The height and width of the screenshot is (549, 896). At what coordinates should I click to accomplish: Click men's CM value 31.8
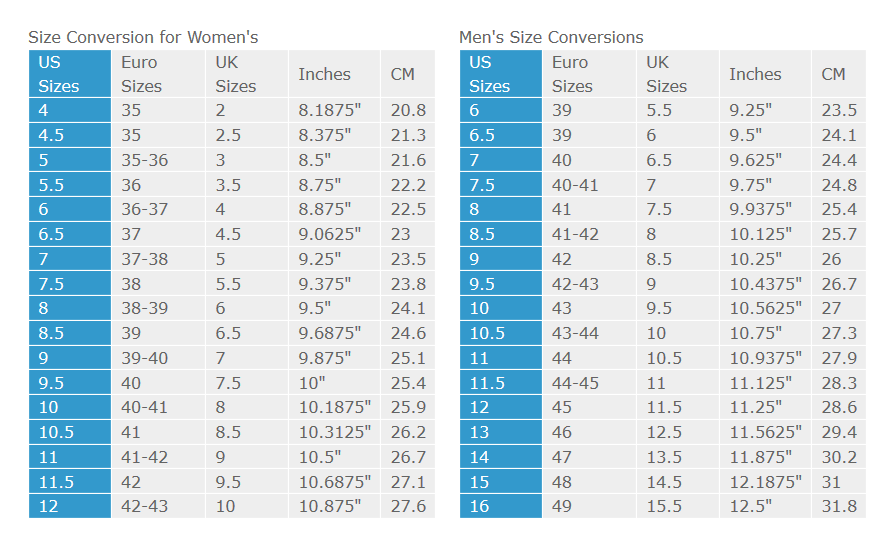pos(838,506)
